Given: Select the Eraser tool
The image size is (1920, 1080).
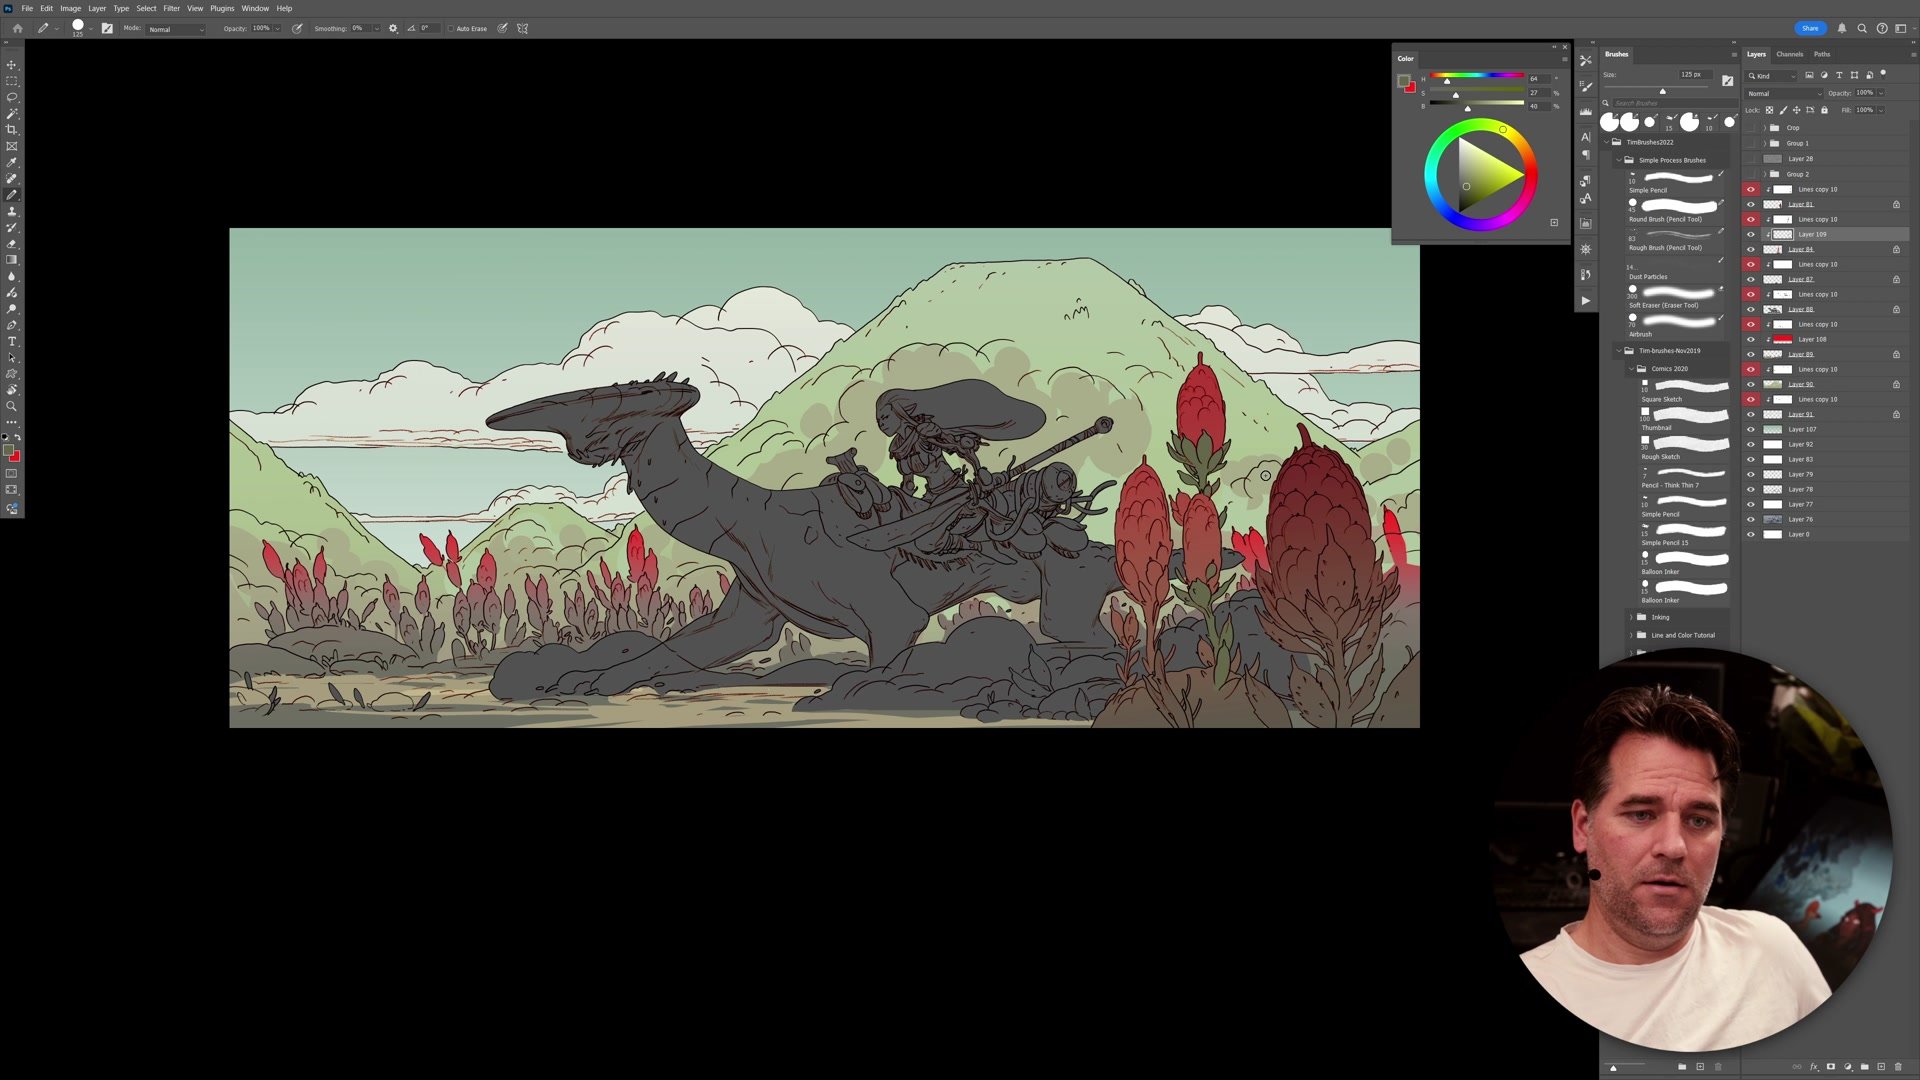Looking at the screenshot, I should point(12,244).
